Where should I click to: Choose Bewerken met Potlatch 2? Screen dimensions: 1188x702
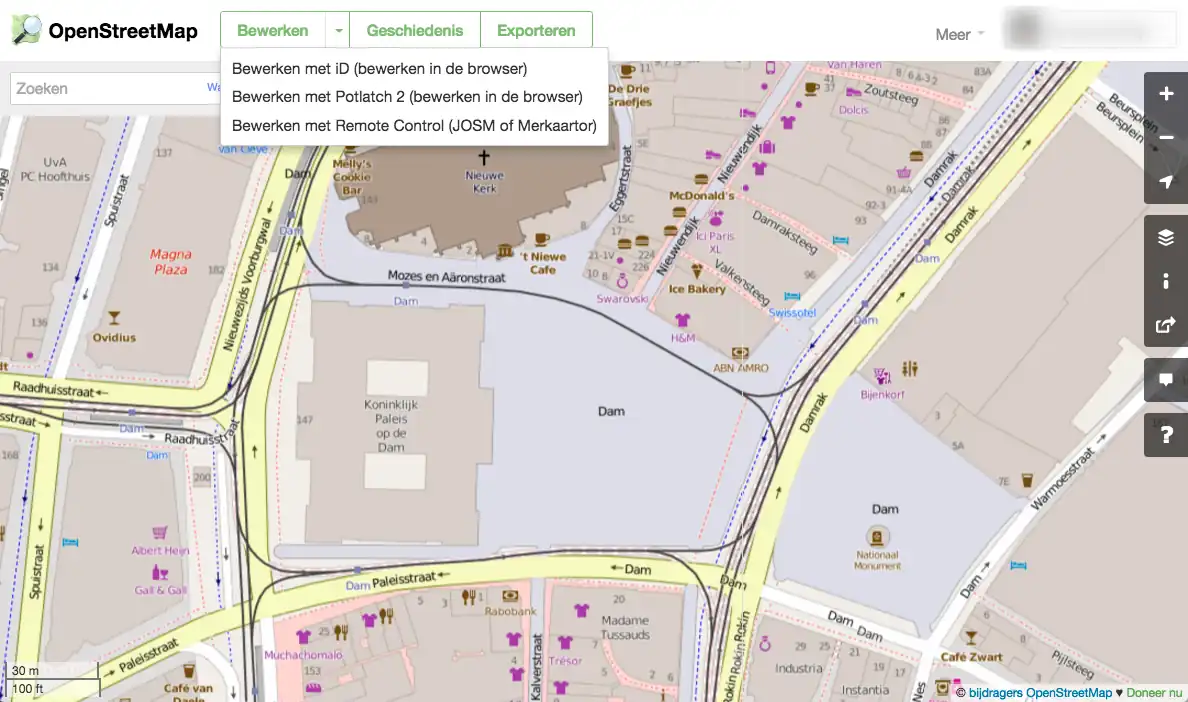click(407, 97)
